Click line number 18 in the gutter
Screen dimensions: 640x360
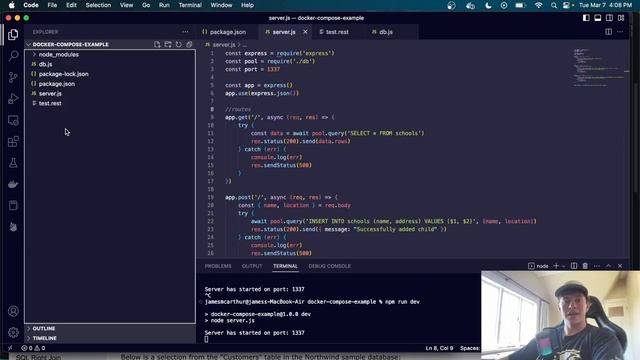click(211, 189)
